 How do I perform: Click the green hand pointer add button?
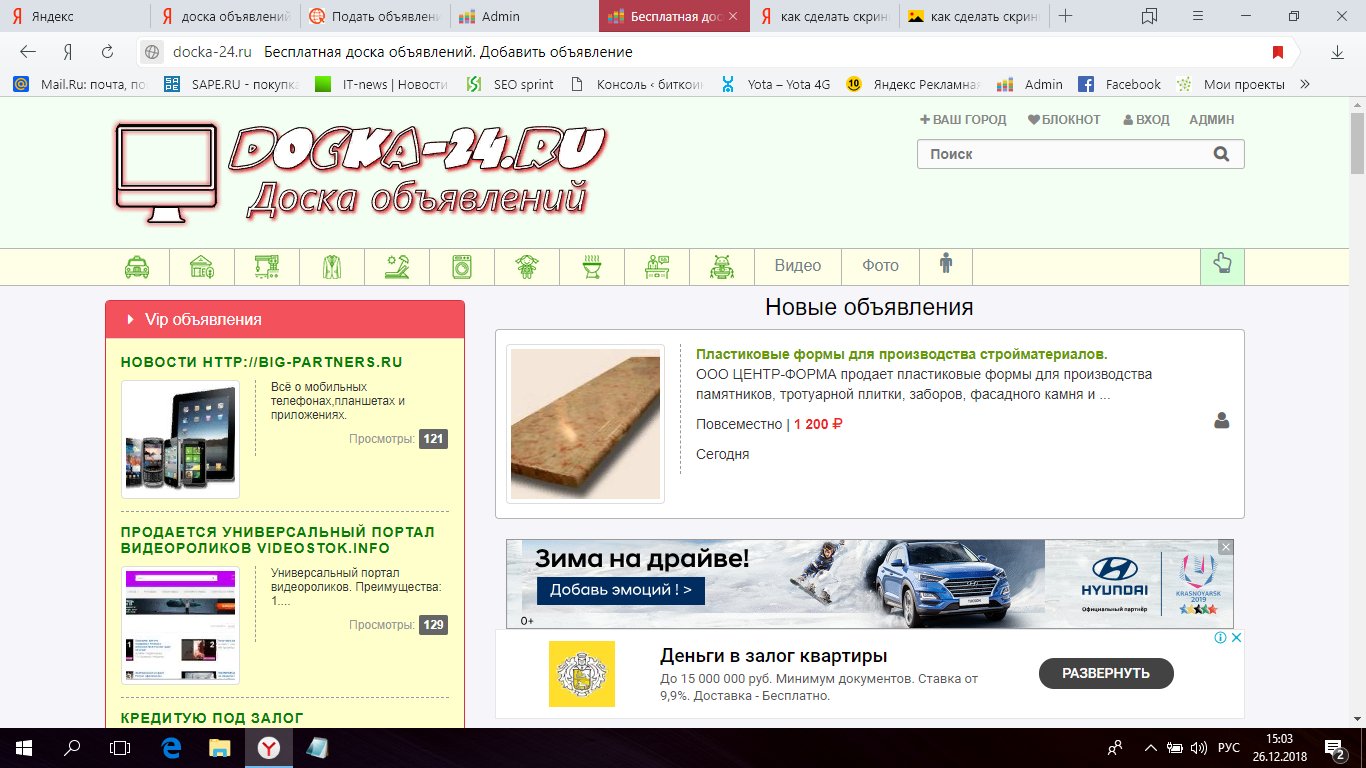click(x=1222, y=266)
